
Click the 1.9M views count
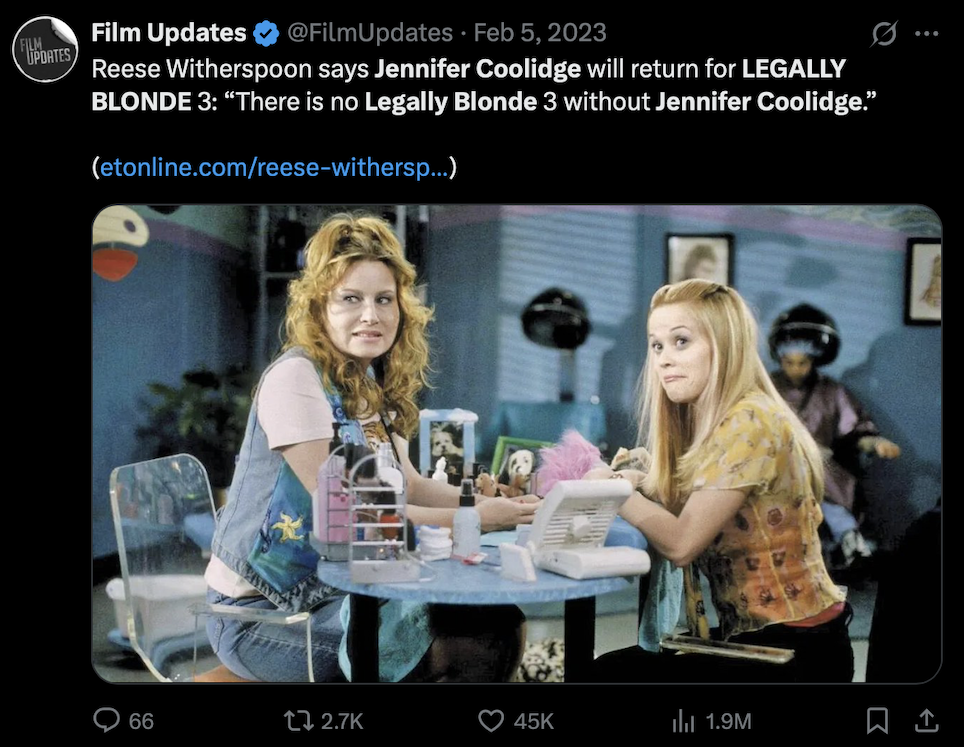pyautogui.click(x=728, y=721)
